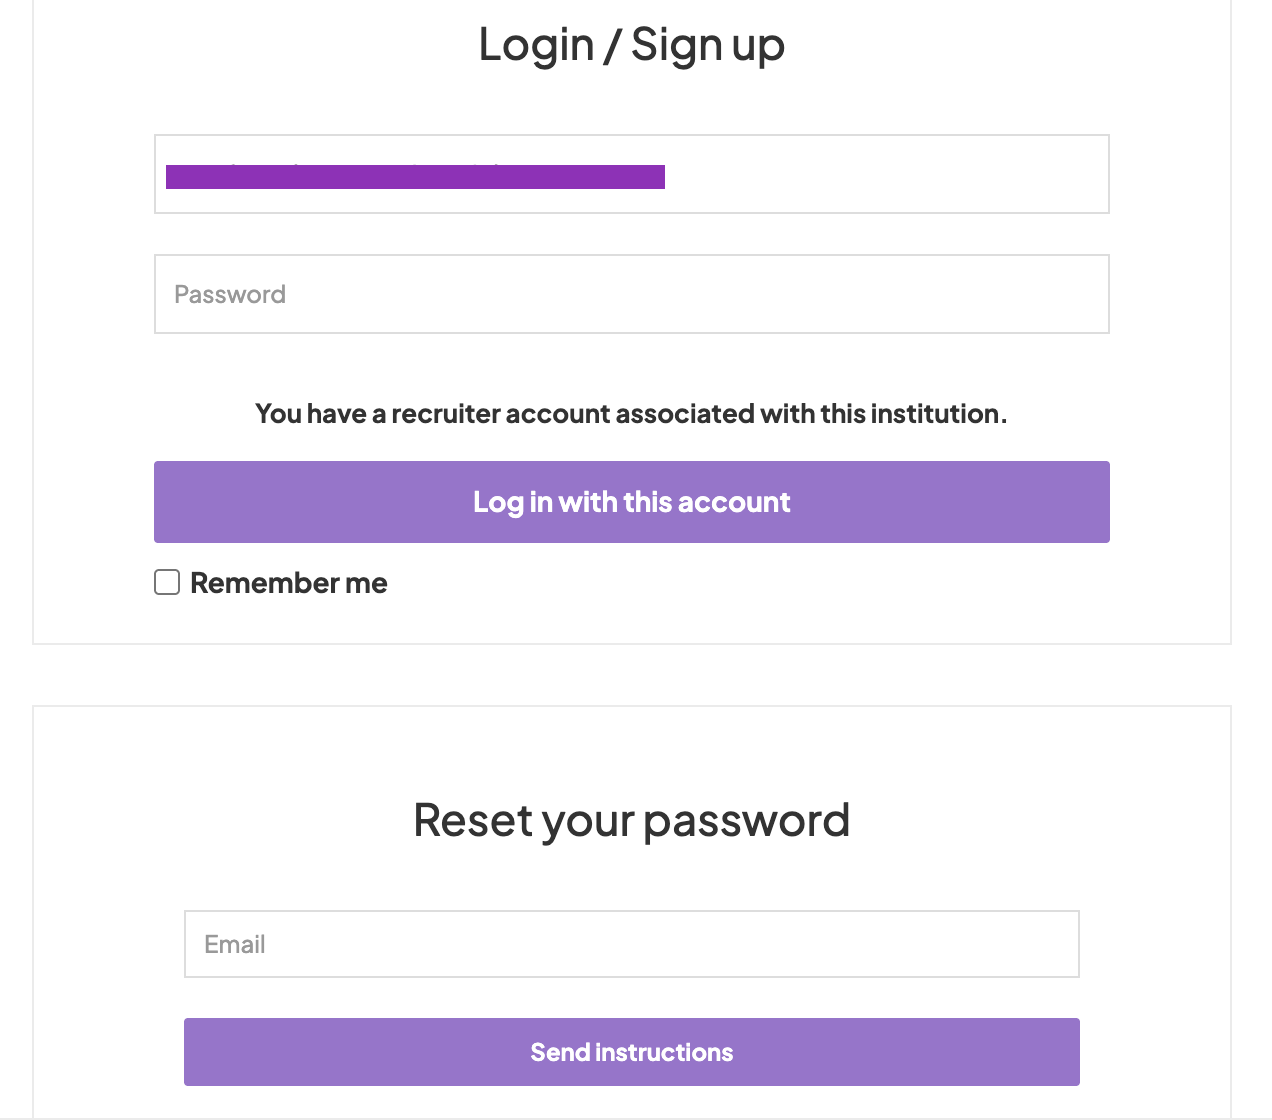This screenshot has width=1272, height=1120.
Task: Click the Remember me label text
Action: [288, 583]
